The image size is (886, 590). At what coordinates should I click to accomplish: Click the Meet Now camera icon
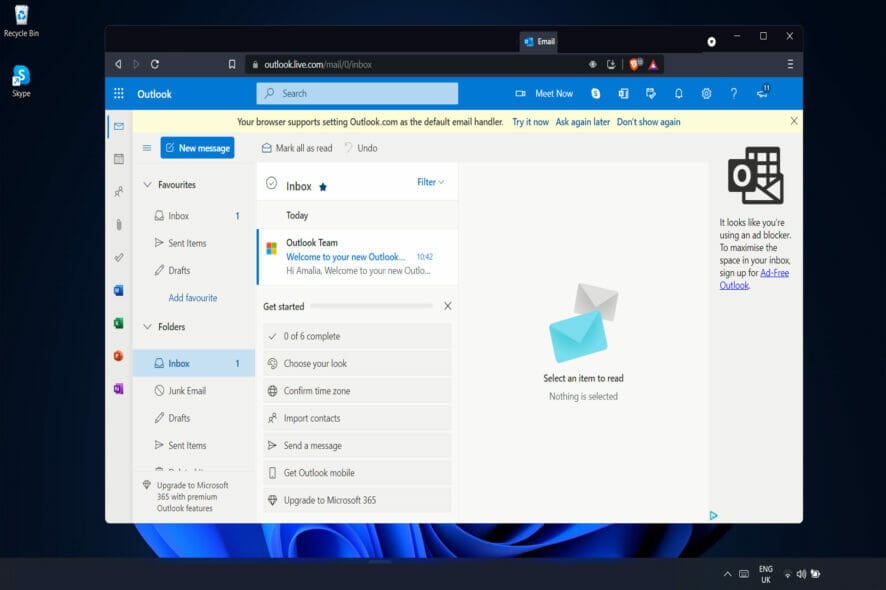tap(520, 94)
